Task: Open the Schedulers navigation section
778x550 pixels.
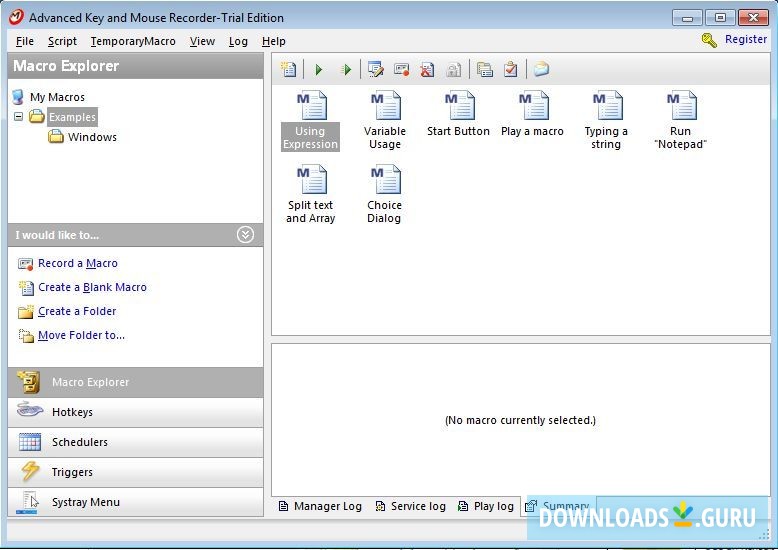Action: [135, 442]
